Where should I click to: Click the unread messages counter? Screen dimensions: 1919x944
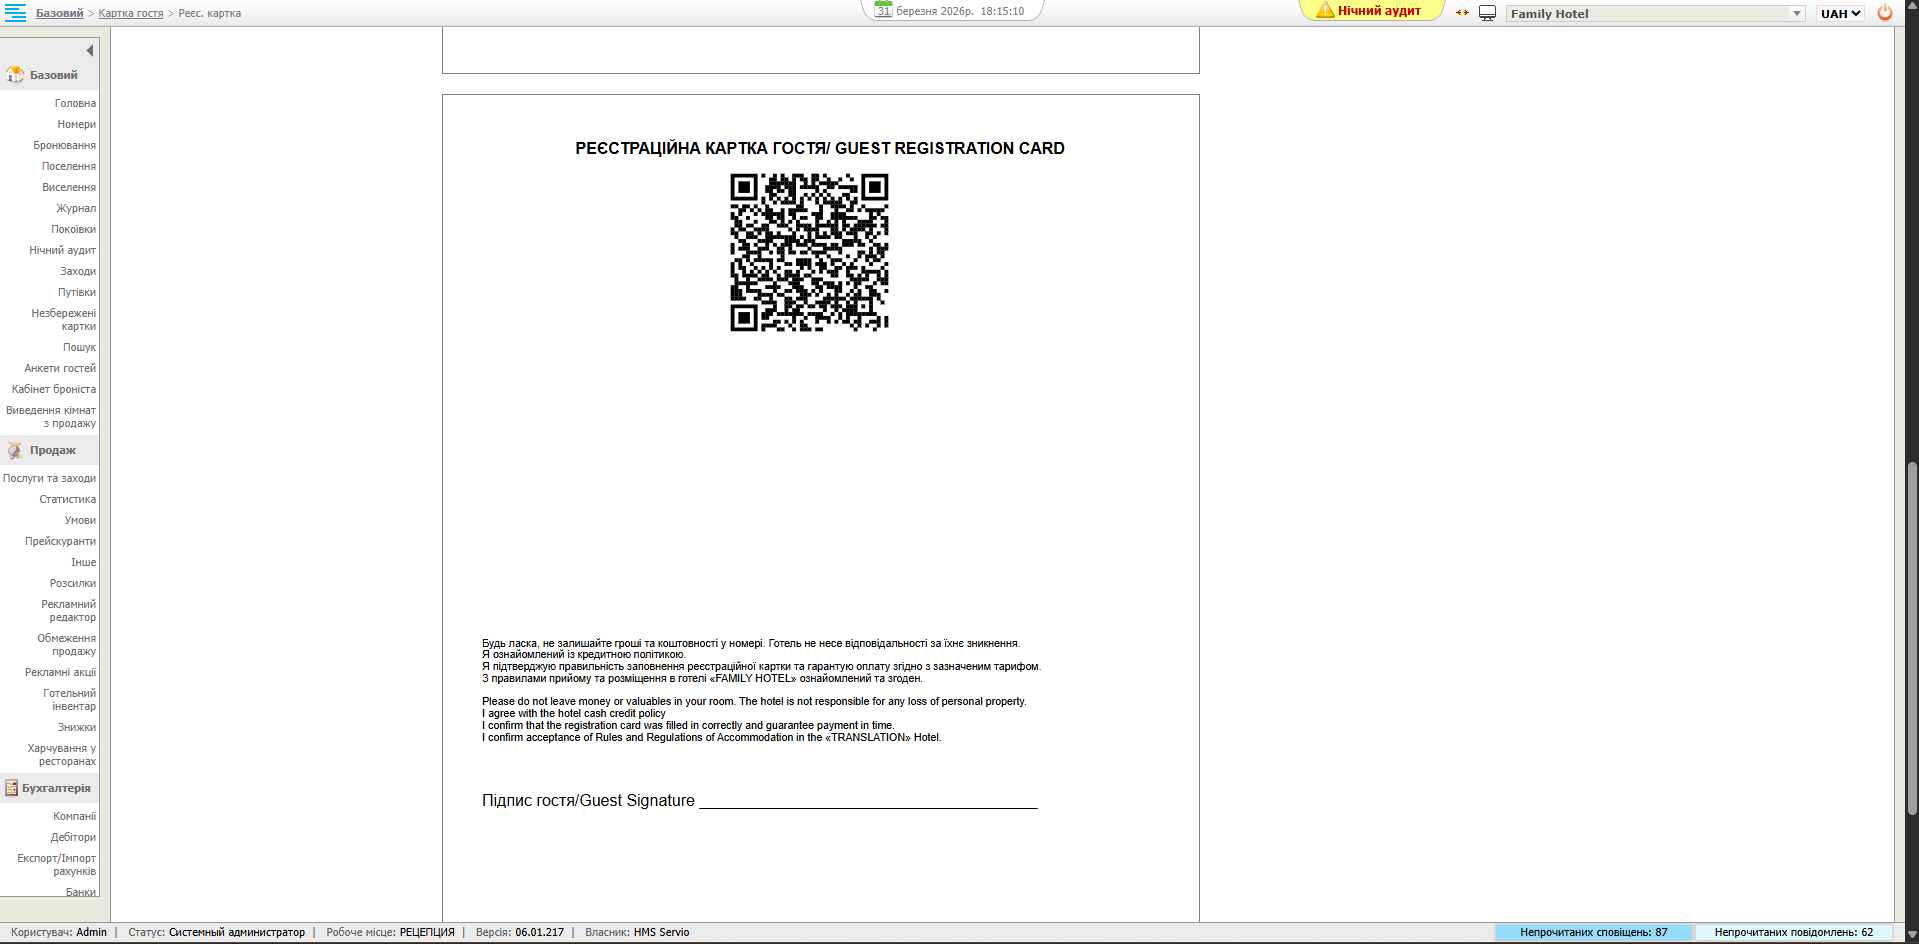[x=1793, y=932]
